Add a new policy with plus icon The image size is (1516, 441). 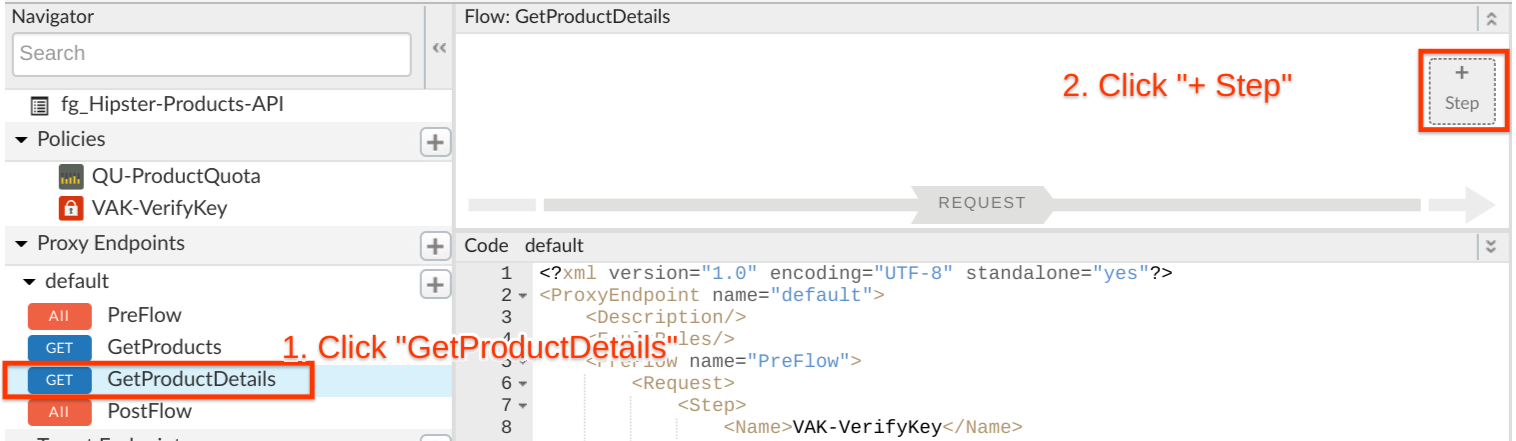coord(435,143)
